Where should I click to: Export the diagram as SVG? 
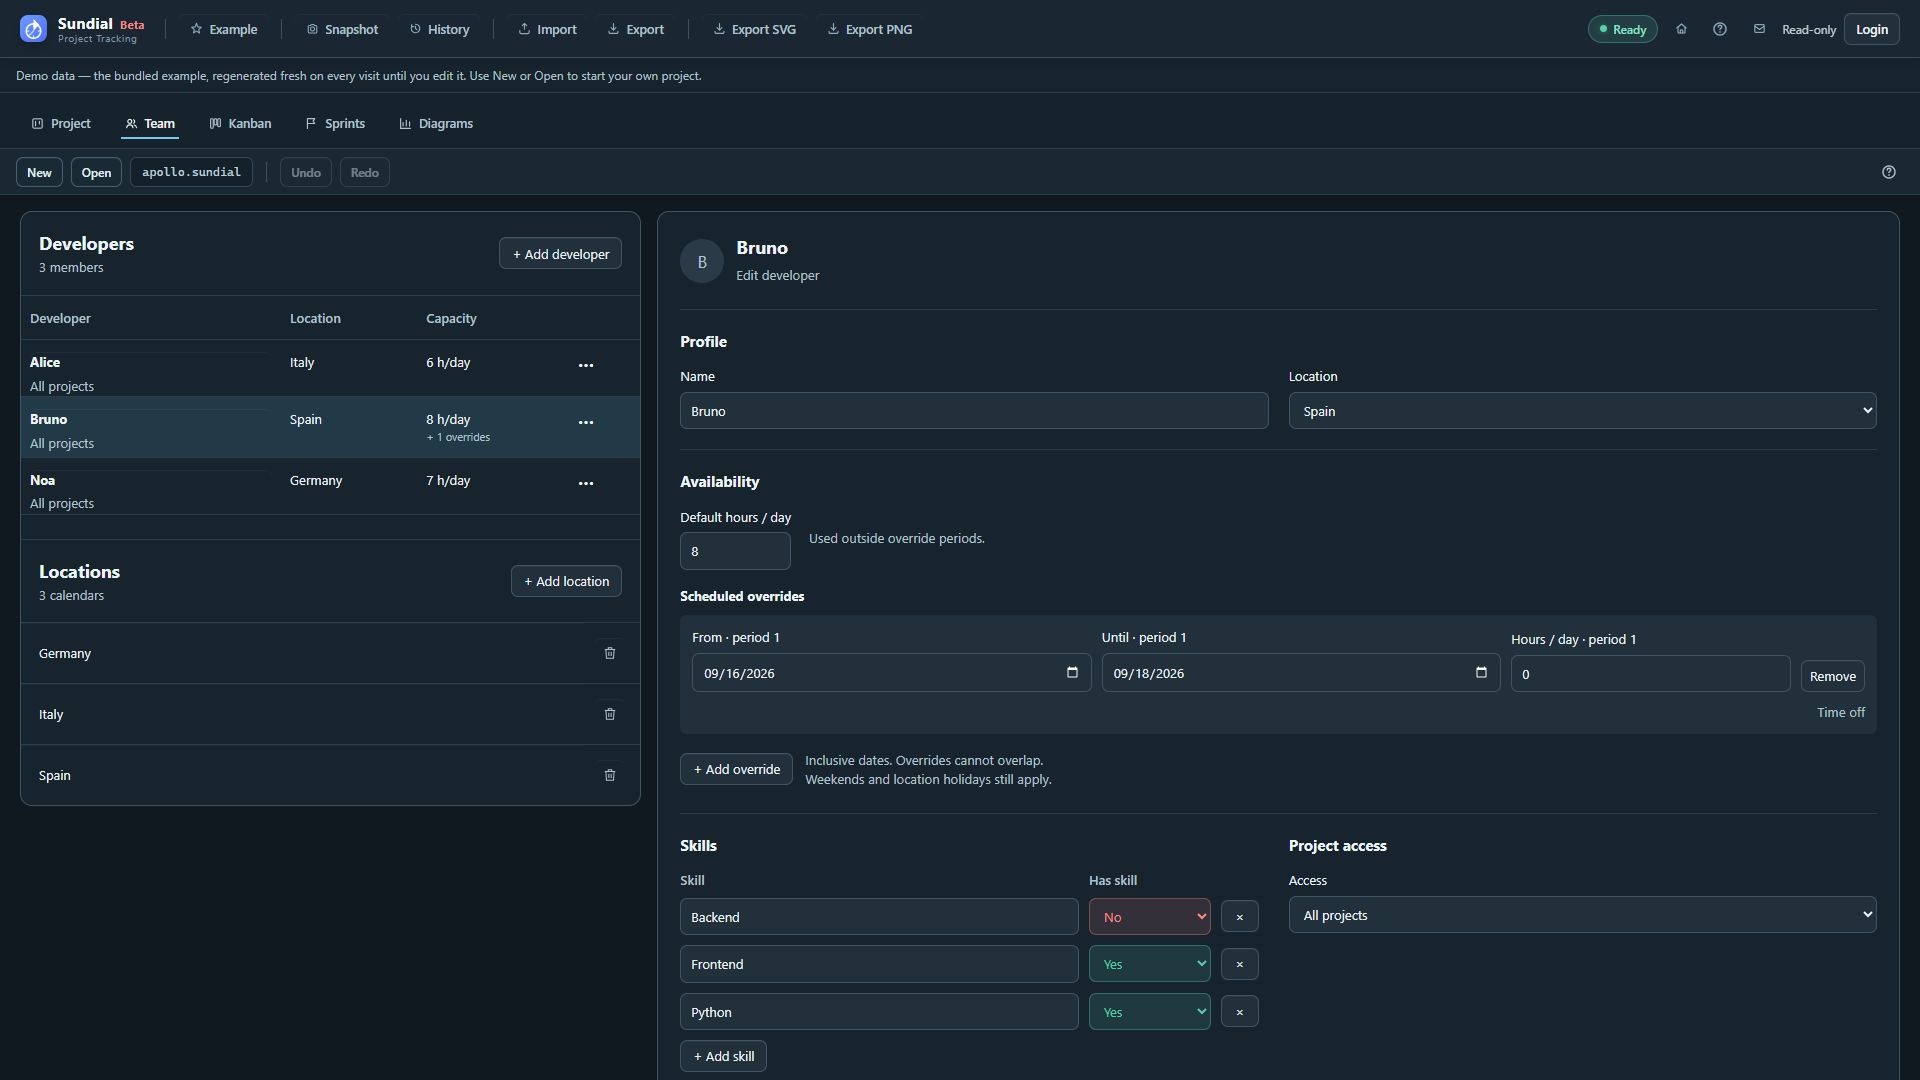pos(755,29)
